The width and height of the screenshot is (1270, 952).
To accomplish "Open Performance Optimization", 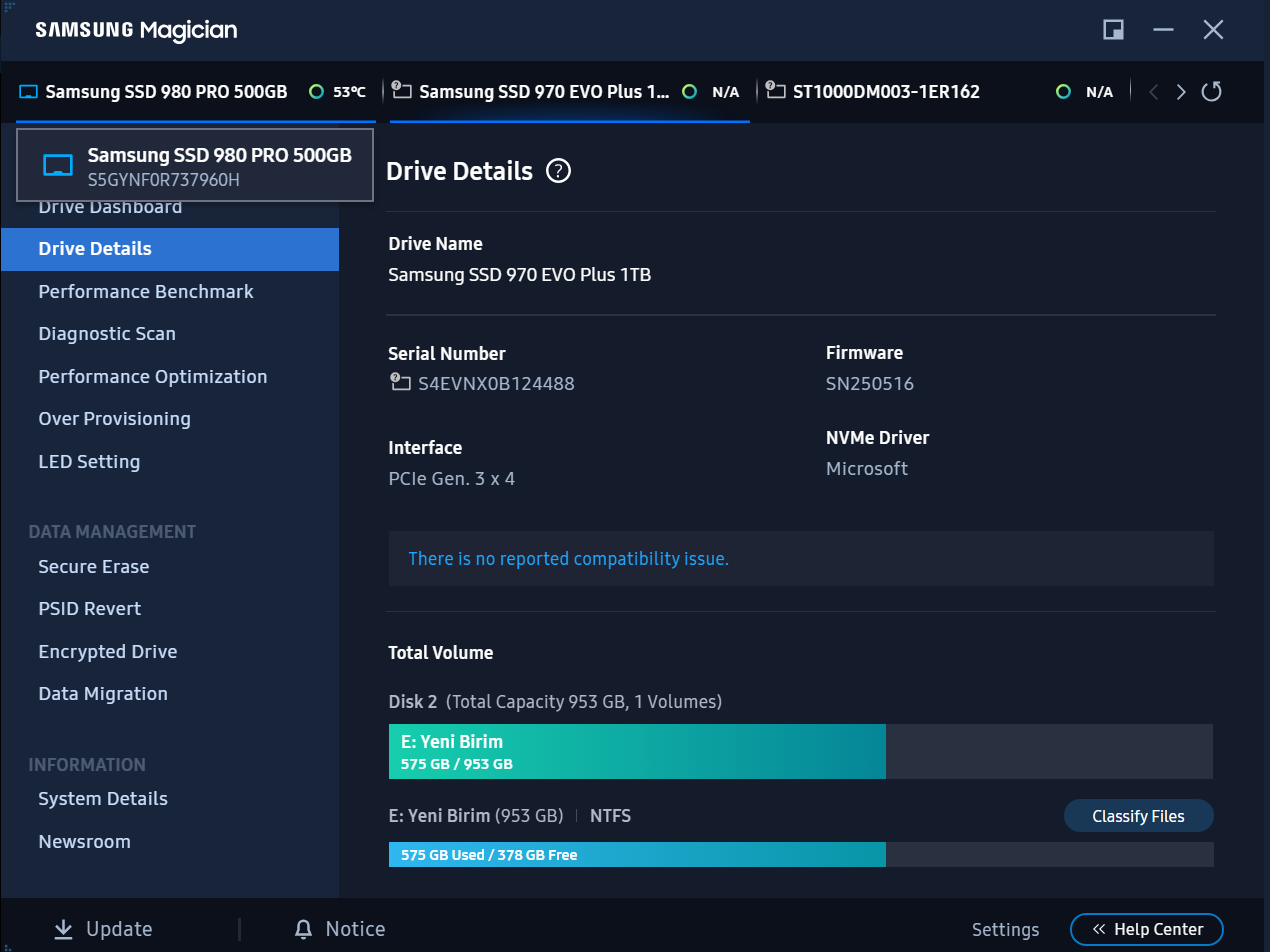I will coord(153,377).
